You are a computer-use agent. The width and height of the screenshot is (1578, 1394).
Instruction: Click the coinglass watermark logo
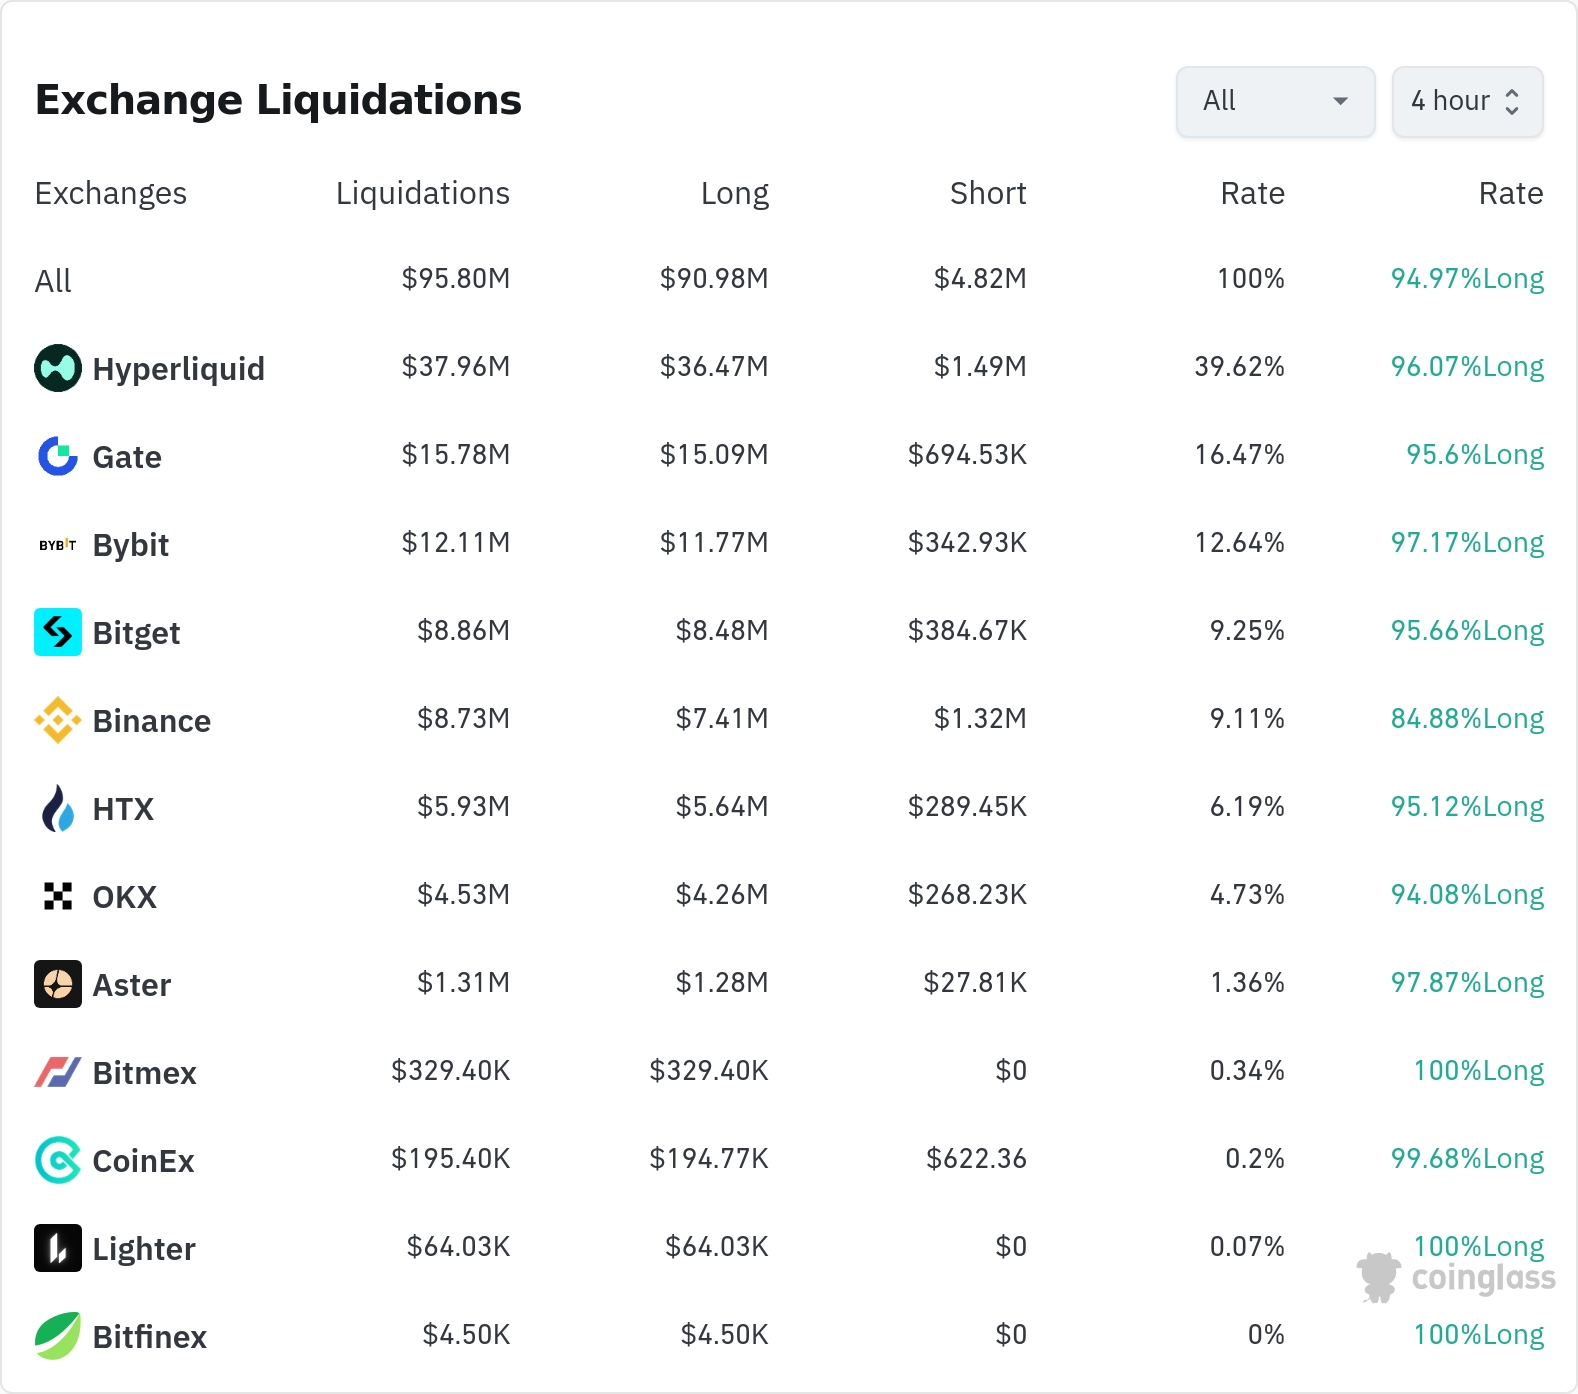(1456, 1278)
